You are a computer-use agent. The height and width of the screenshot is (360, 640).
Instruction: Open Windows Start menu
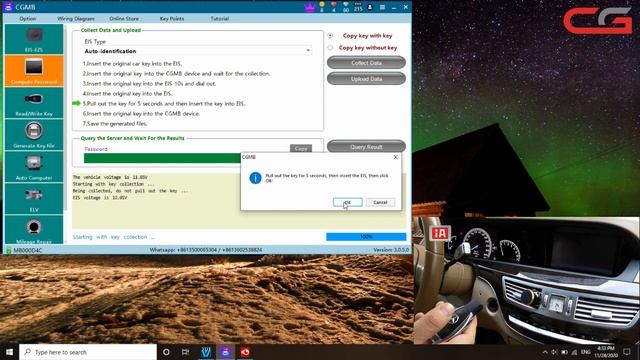click(x=9, y=352)
